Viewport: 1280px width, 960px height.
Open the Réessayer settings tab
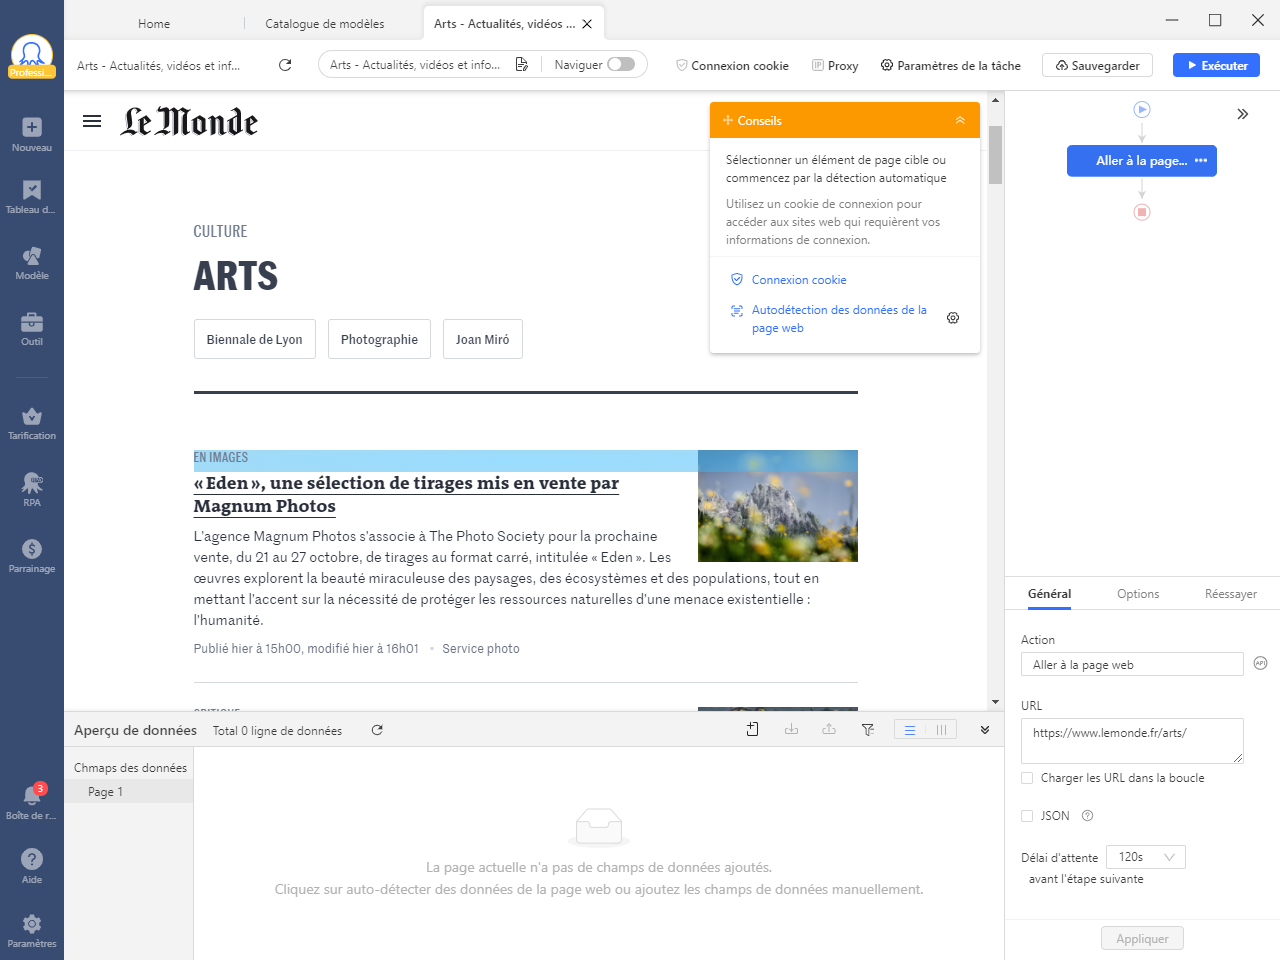coord(1231,594)
